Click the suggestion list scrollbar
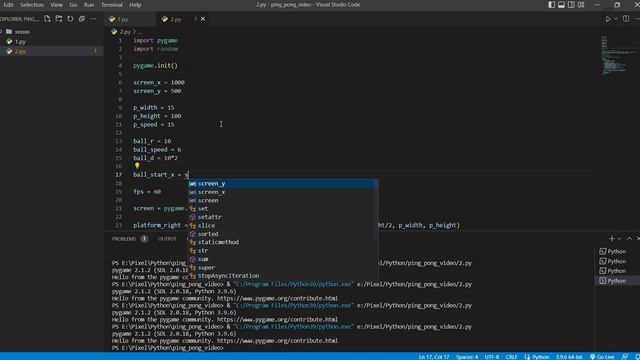 (376, 209)
